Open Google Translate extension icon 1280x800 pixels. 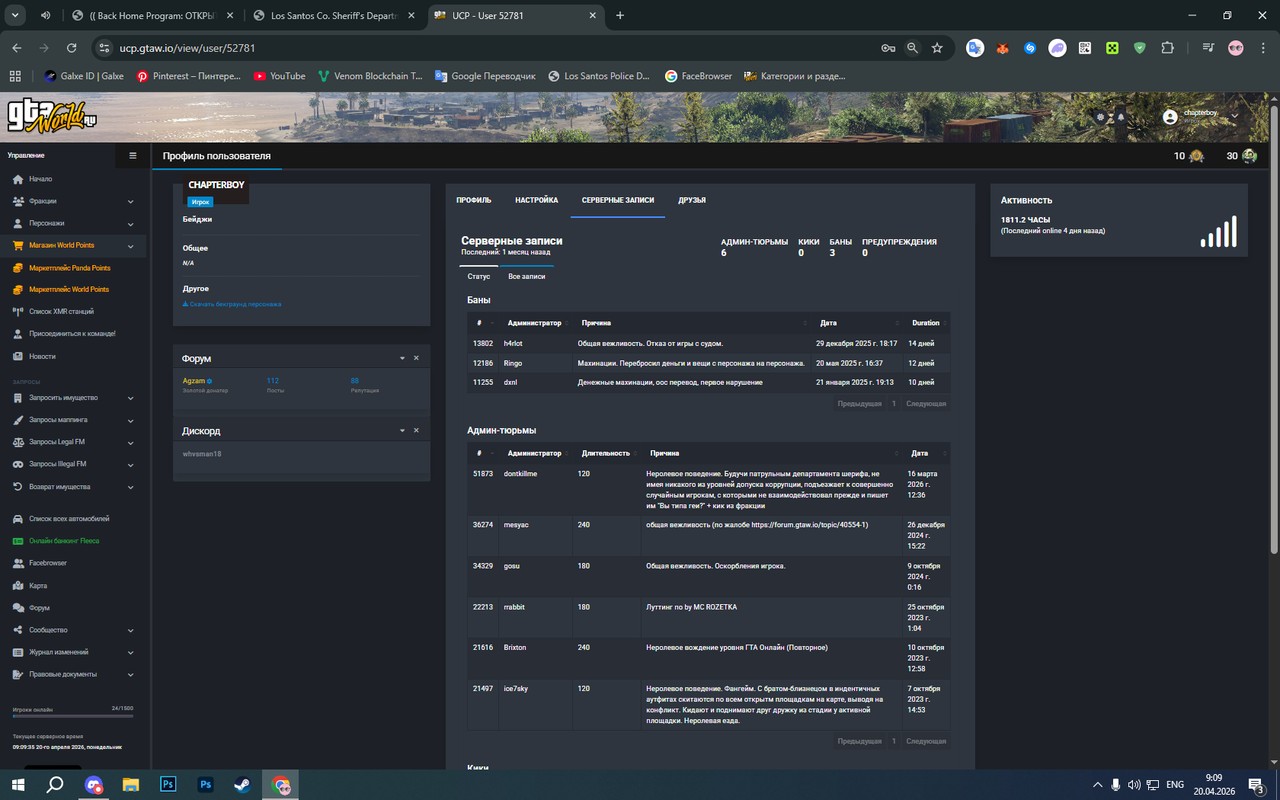click(974, 48)
